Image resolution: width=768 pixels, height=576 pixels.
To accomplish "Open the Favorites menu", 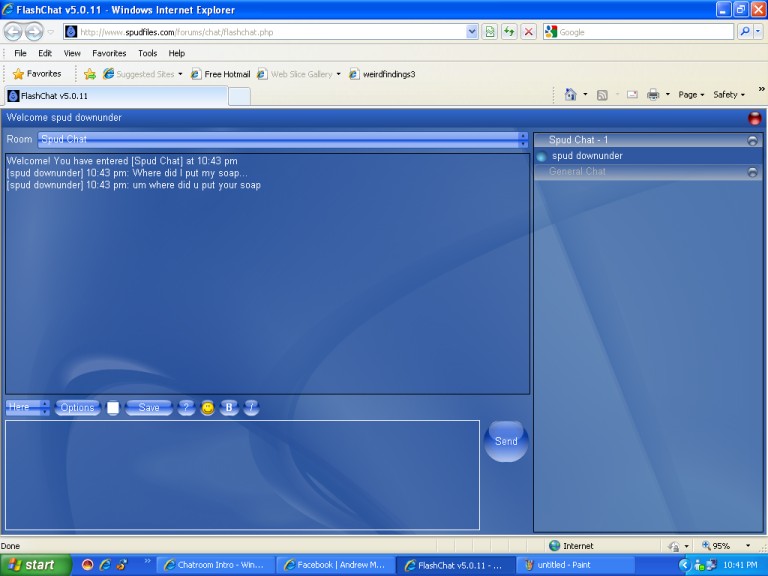I will [109, 53].
